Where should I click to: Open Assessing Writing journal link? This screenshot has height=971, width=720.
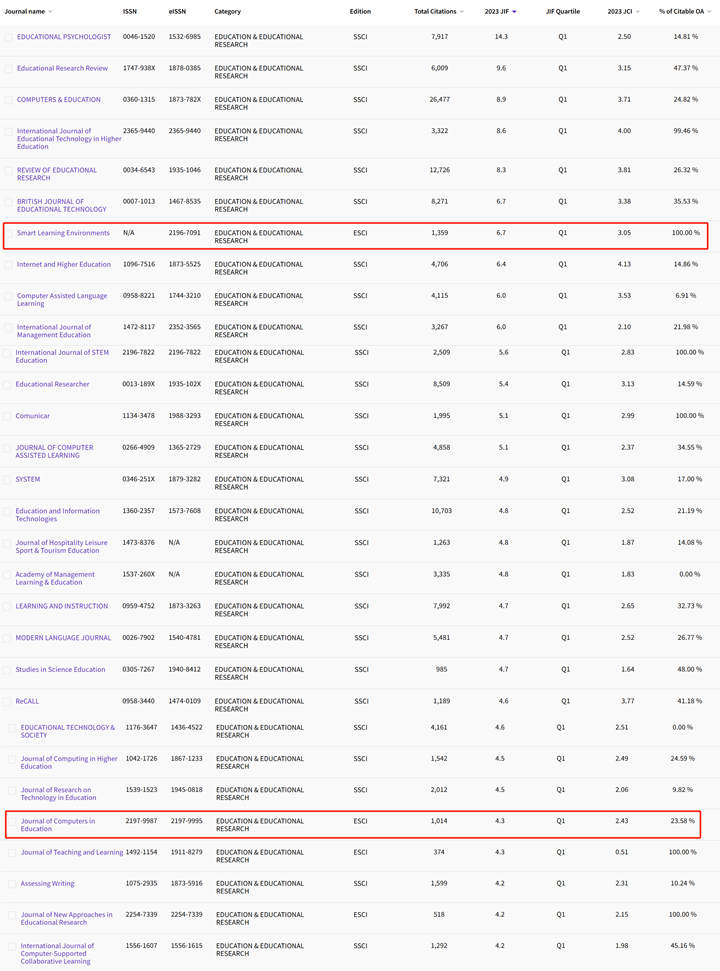point(47,884)
